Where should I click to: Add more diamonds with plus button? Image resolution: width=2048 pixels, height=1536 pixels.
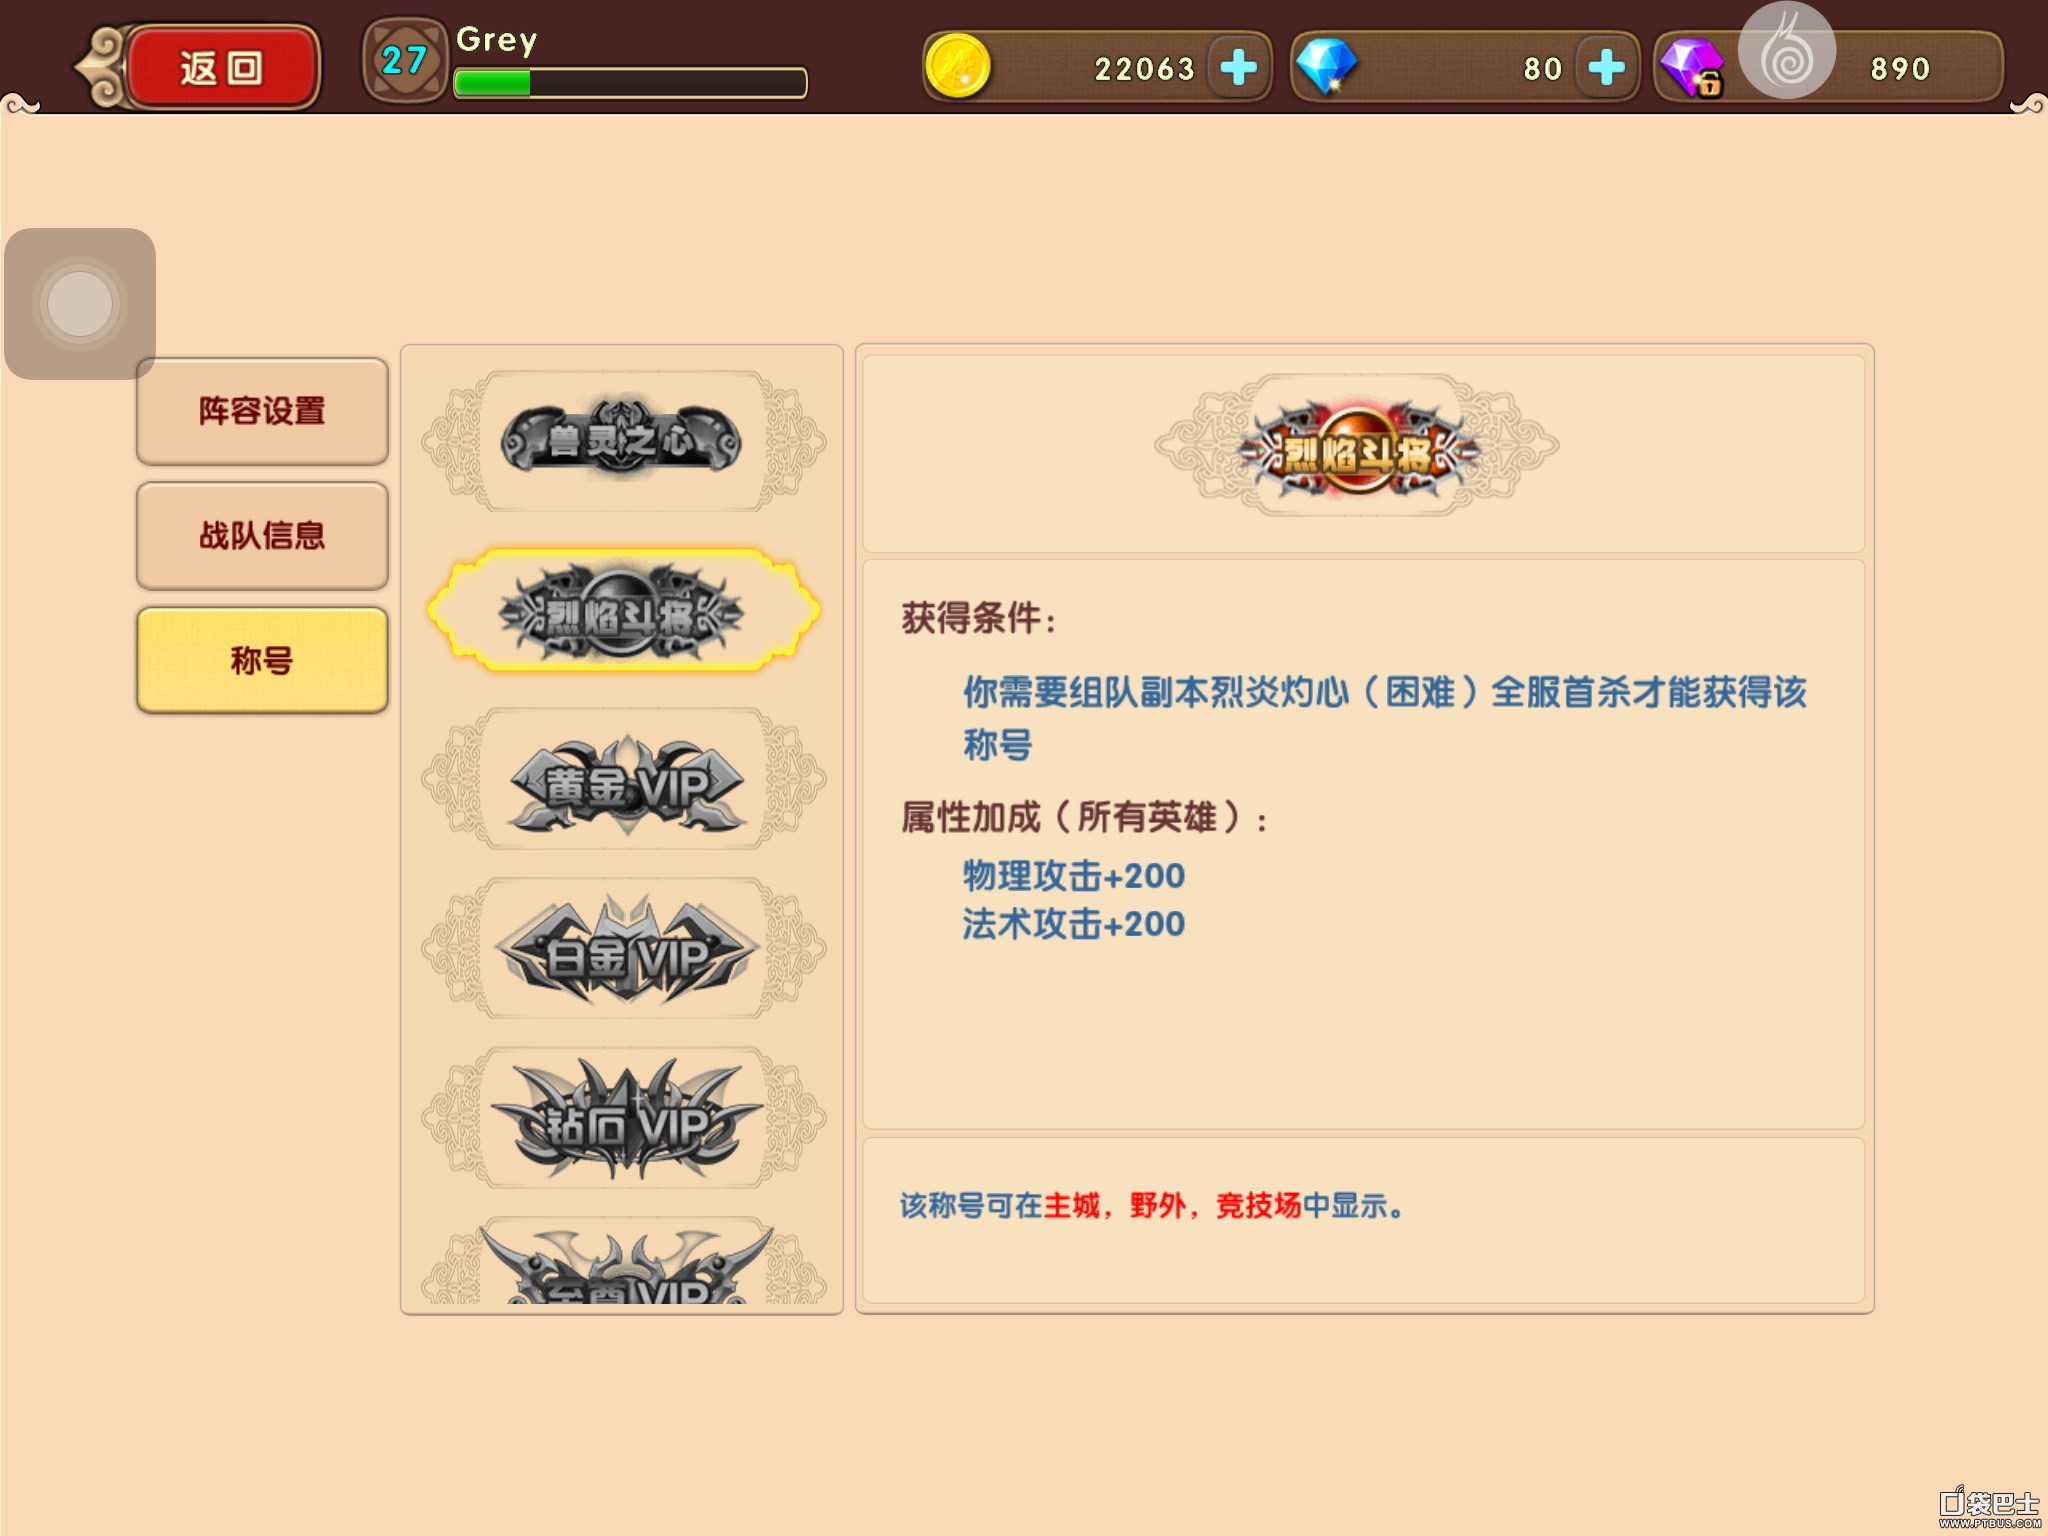coord(1606,68)
